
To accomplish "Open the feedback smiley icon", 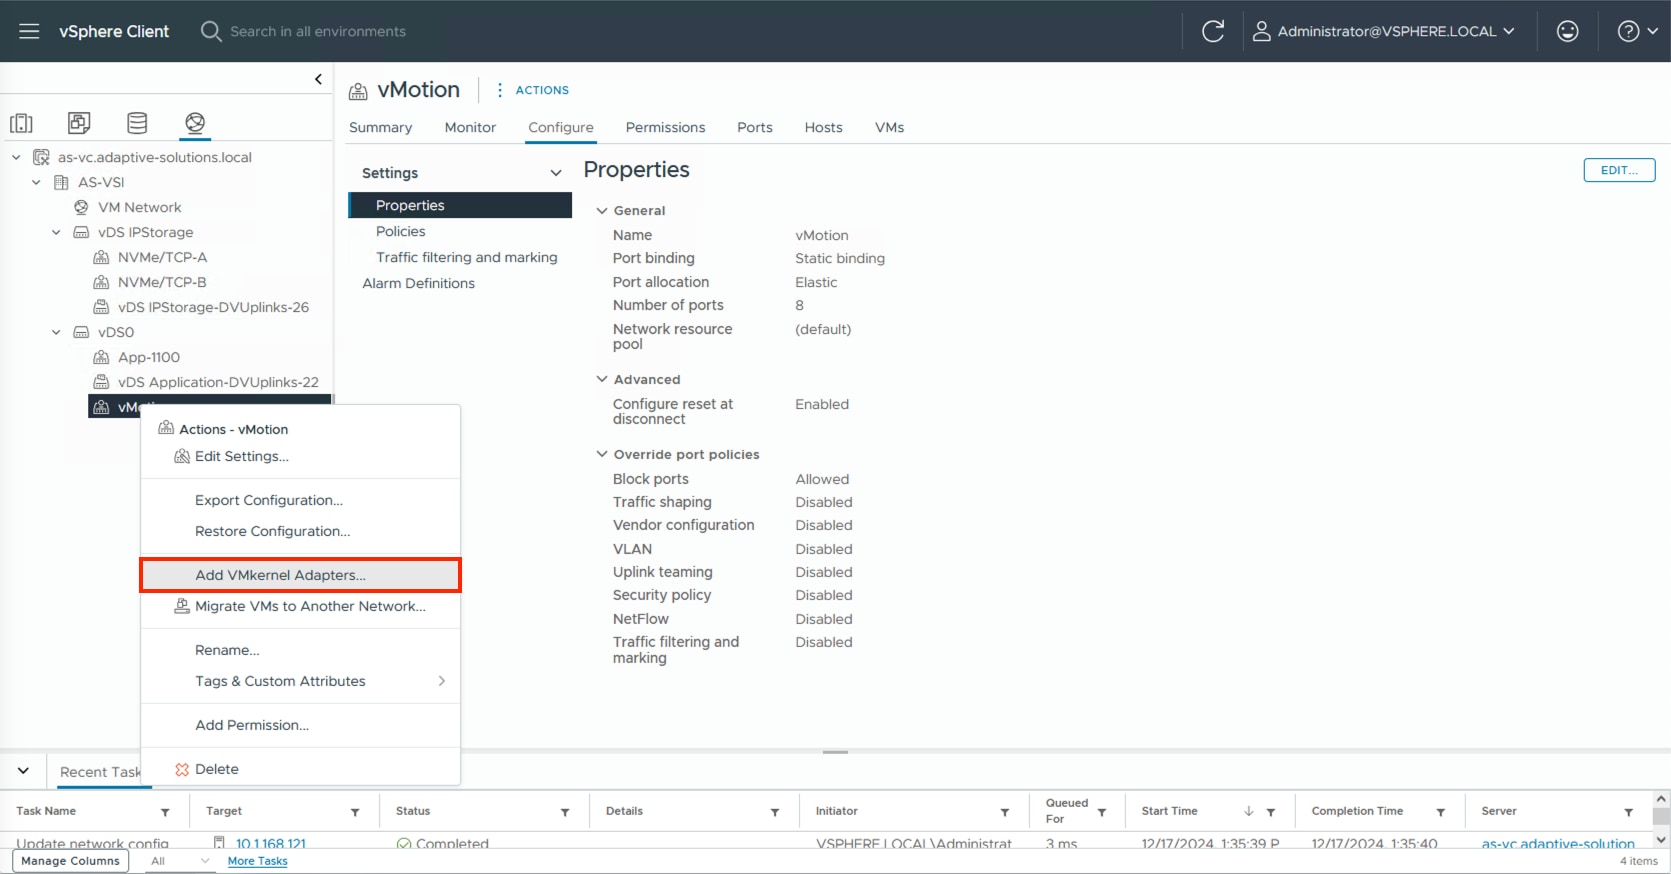I will pyautogui.click(x=1568, y=31).
